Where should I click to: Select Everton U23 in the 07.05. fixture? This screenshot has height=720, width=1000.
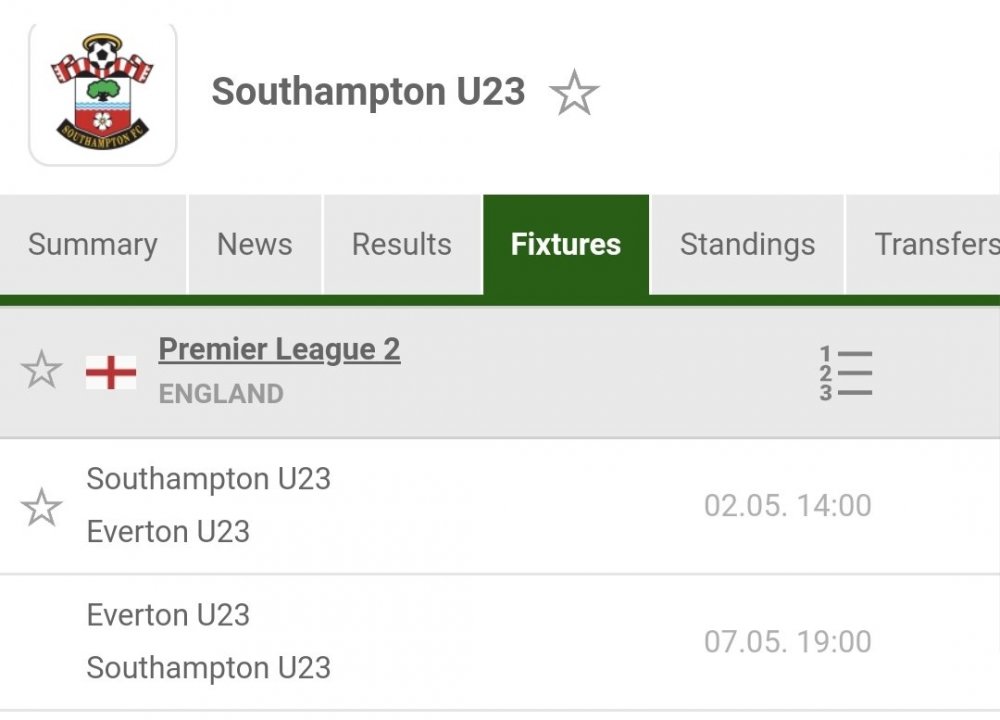click(x=168, y=615)
